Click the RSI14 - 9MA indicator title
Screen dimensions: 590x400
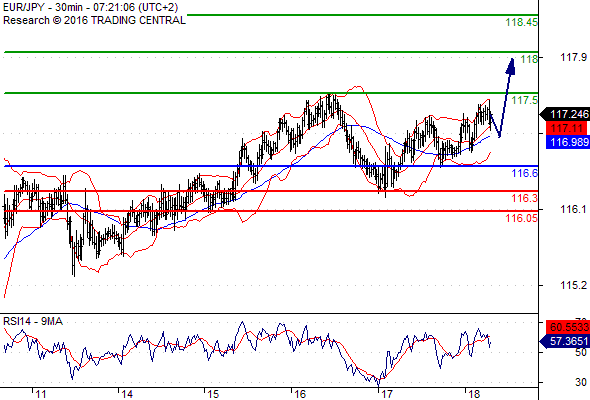tap(33, 321)
